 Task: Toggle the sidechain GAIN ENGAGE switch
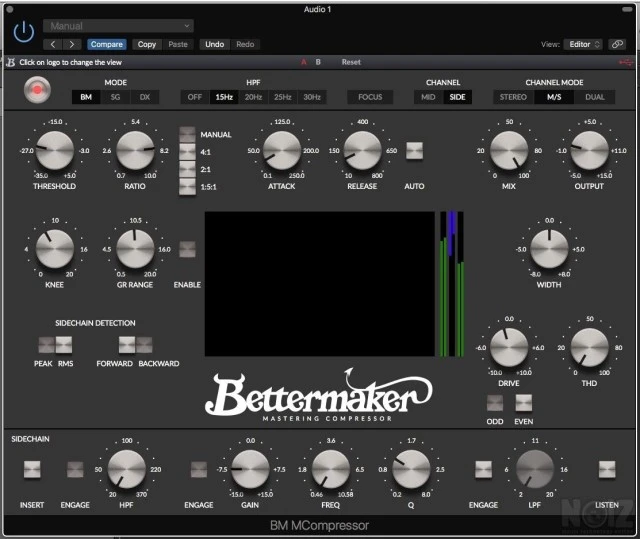[x=199, y=470]
